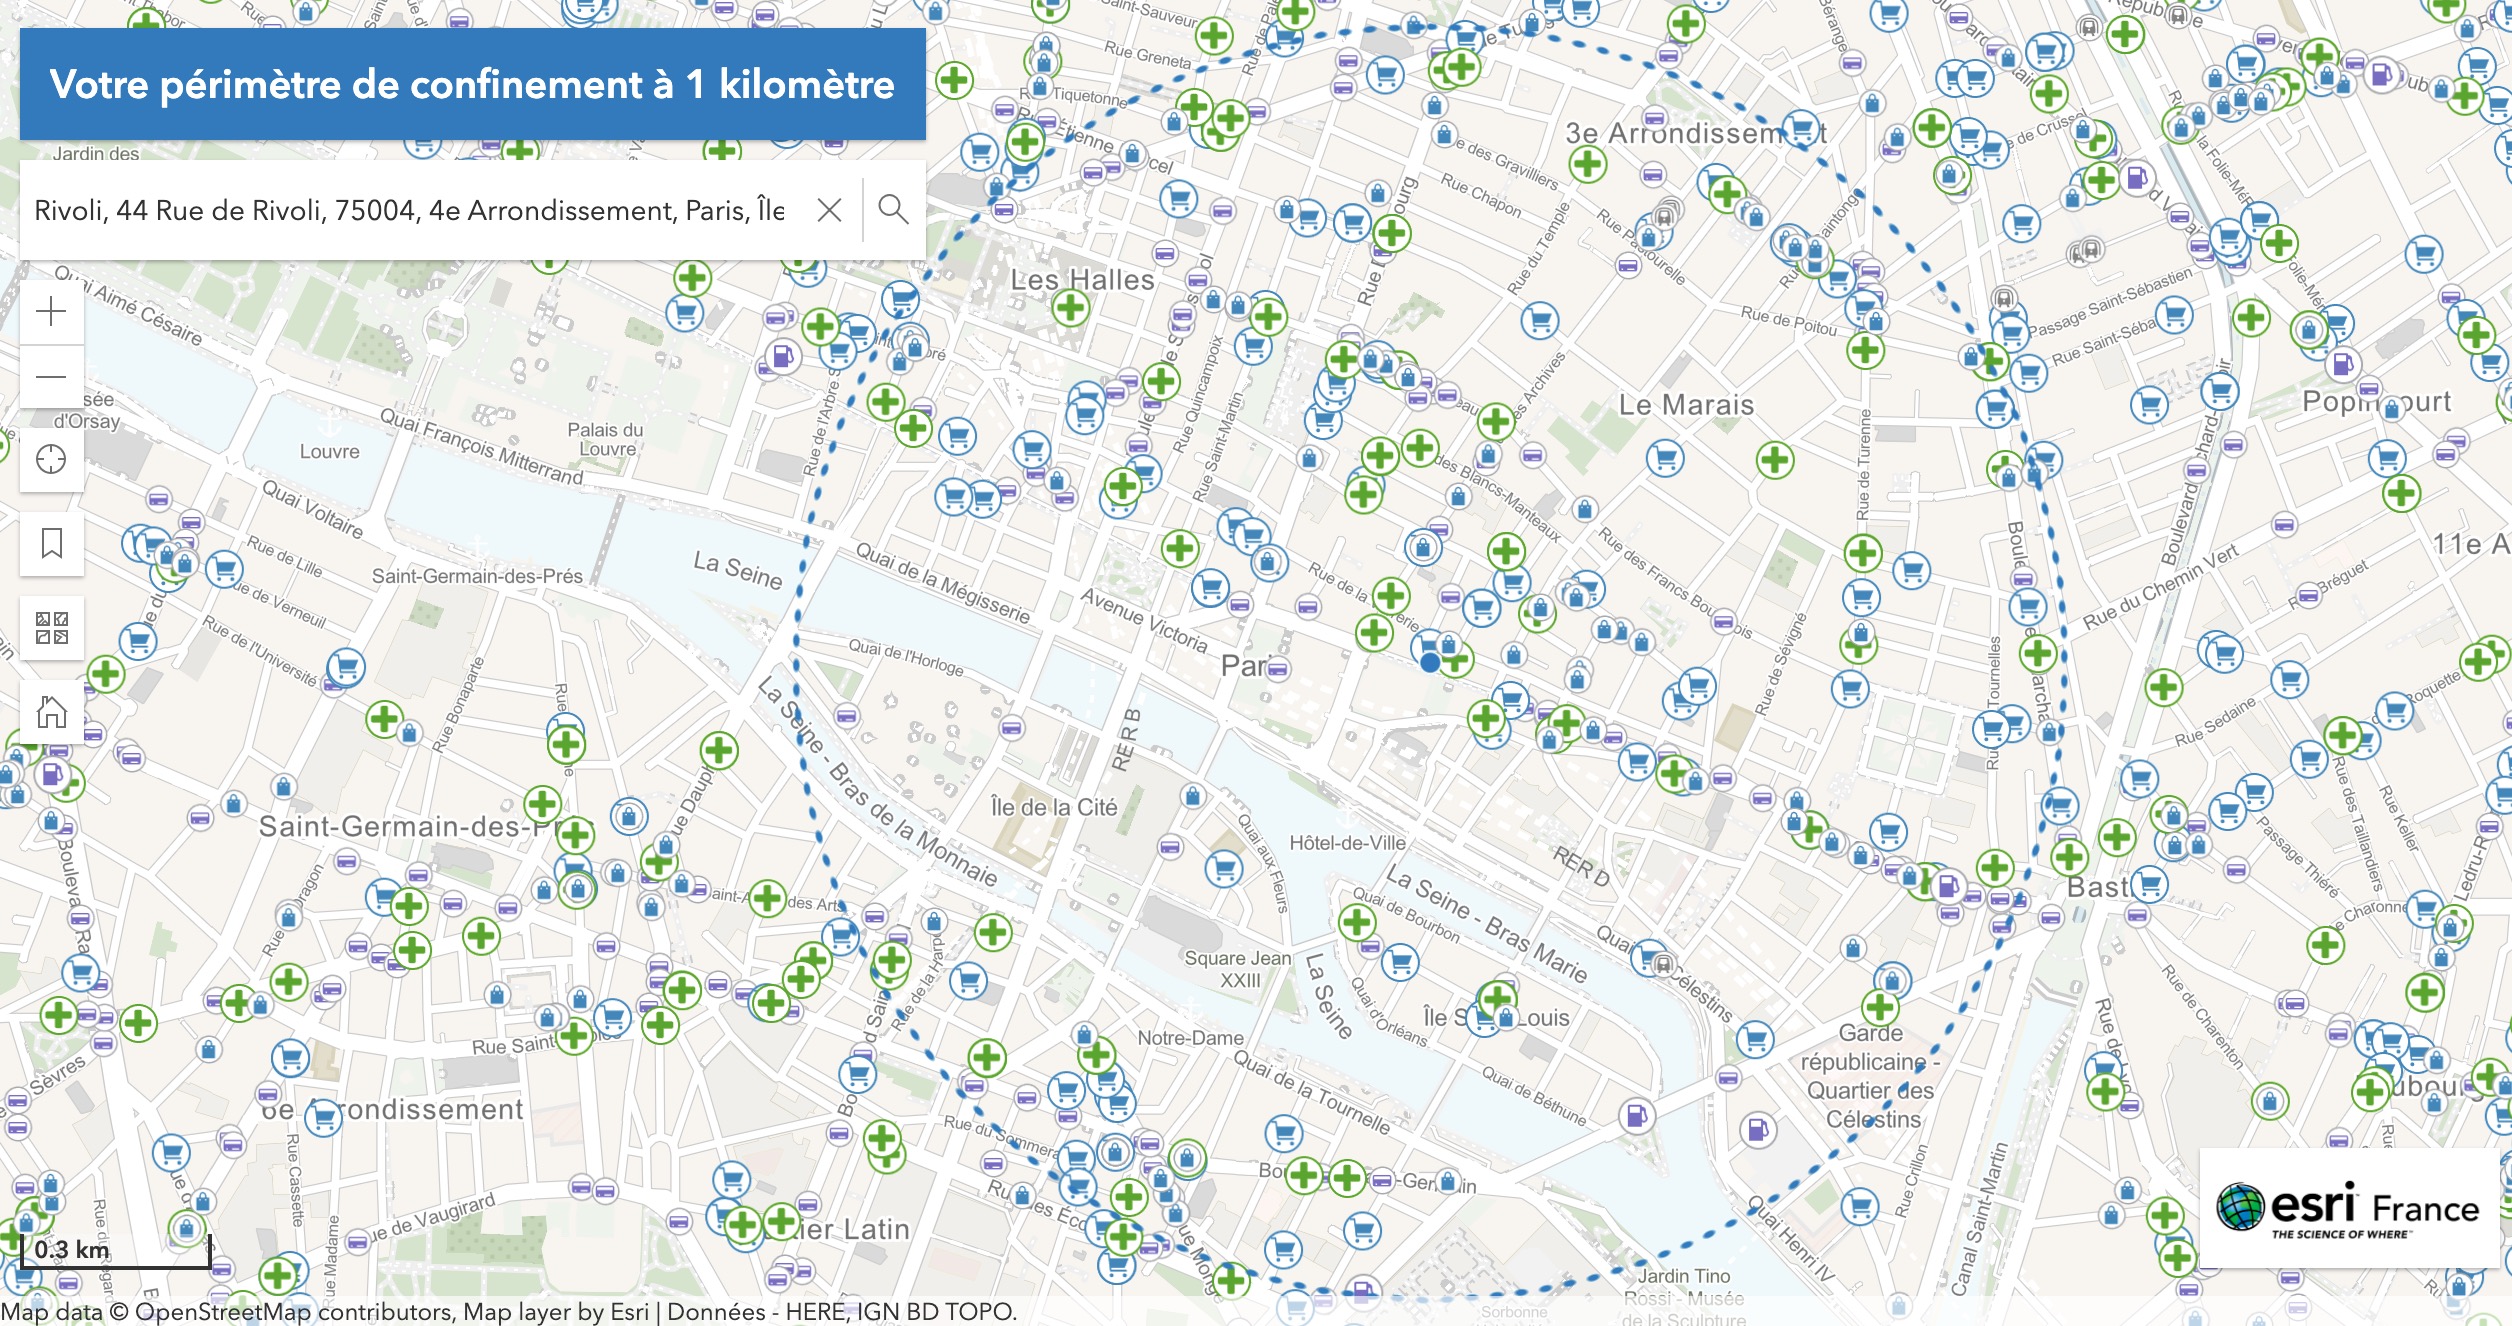Image resolution: width=2512 pixels, height=1326 pixels.
Task: Click inside the Rivoli address search field
Action: (x=410, y=210)
